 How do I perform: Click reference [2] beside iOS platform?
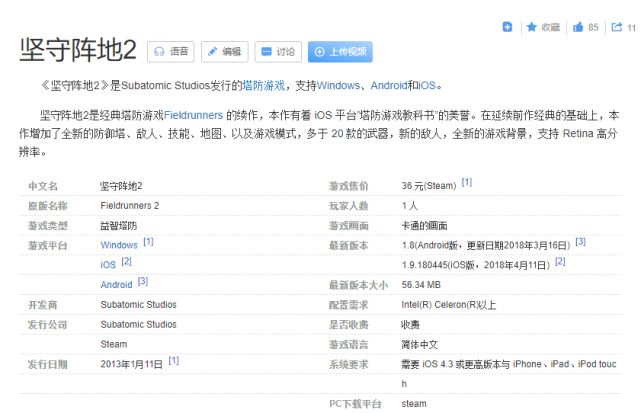tap(126, 261)
